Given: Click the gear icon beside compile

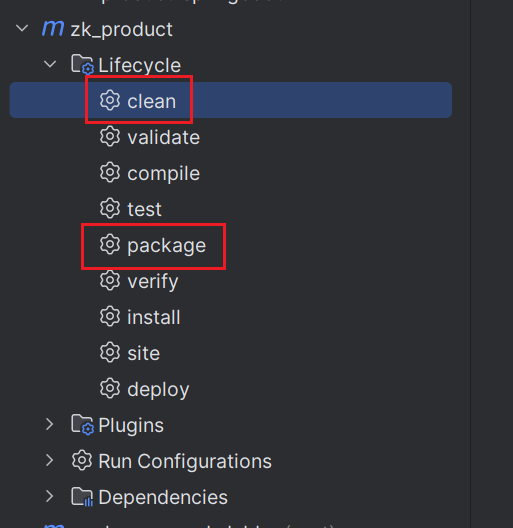Looking at the screenshot, I should (x=110, y=172).
